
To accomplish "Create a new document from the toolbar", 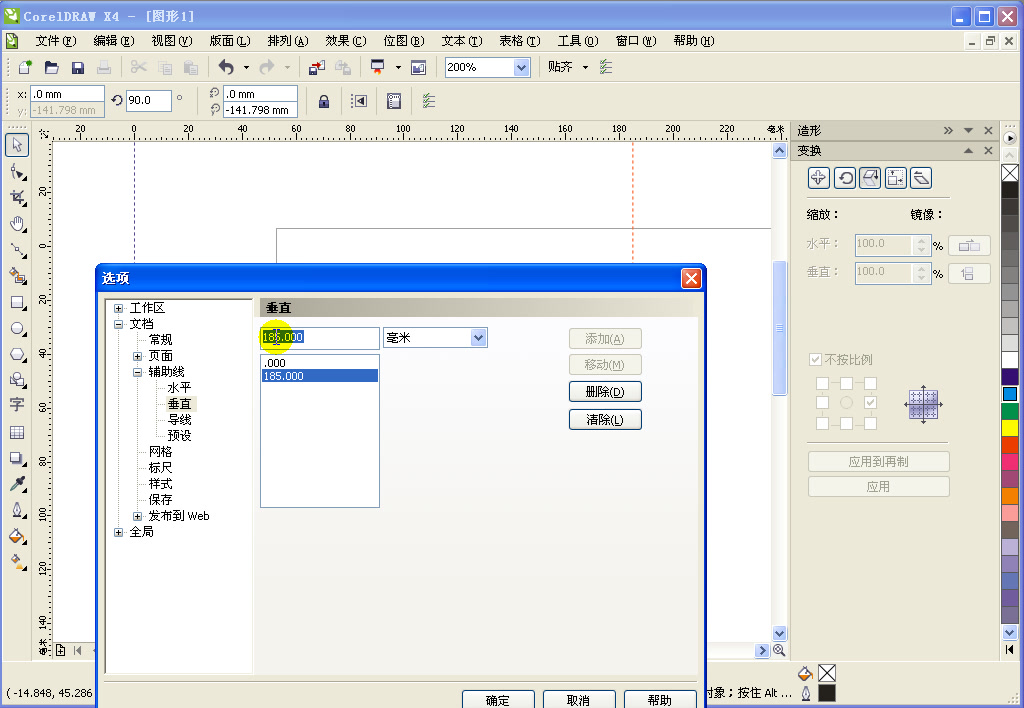I will coord(25,67).
